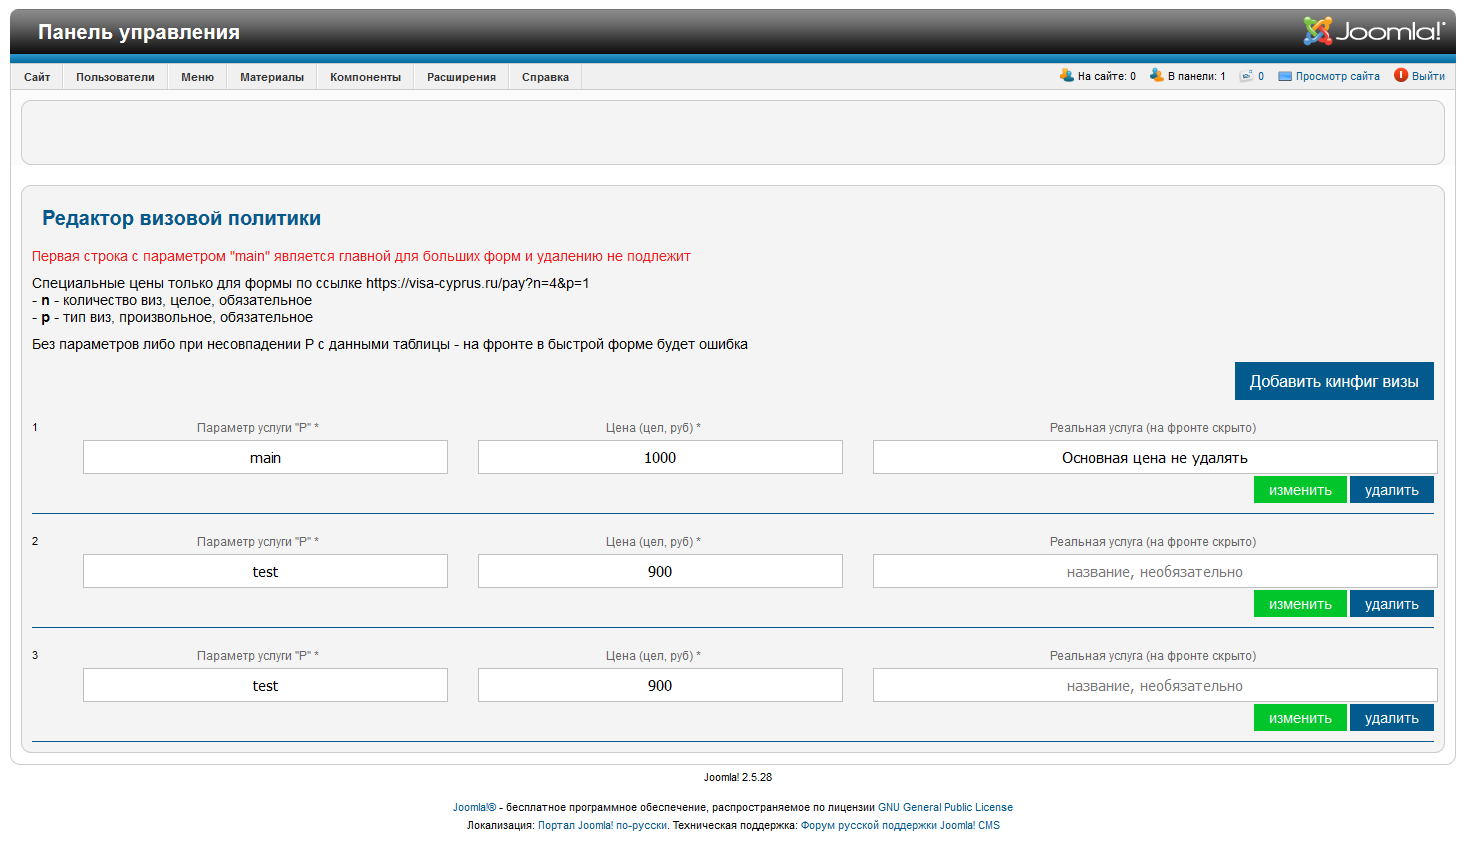Click the 'Реальная услуга (на фронте скрыто)' label in row 3

1153,656
